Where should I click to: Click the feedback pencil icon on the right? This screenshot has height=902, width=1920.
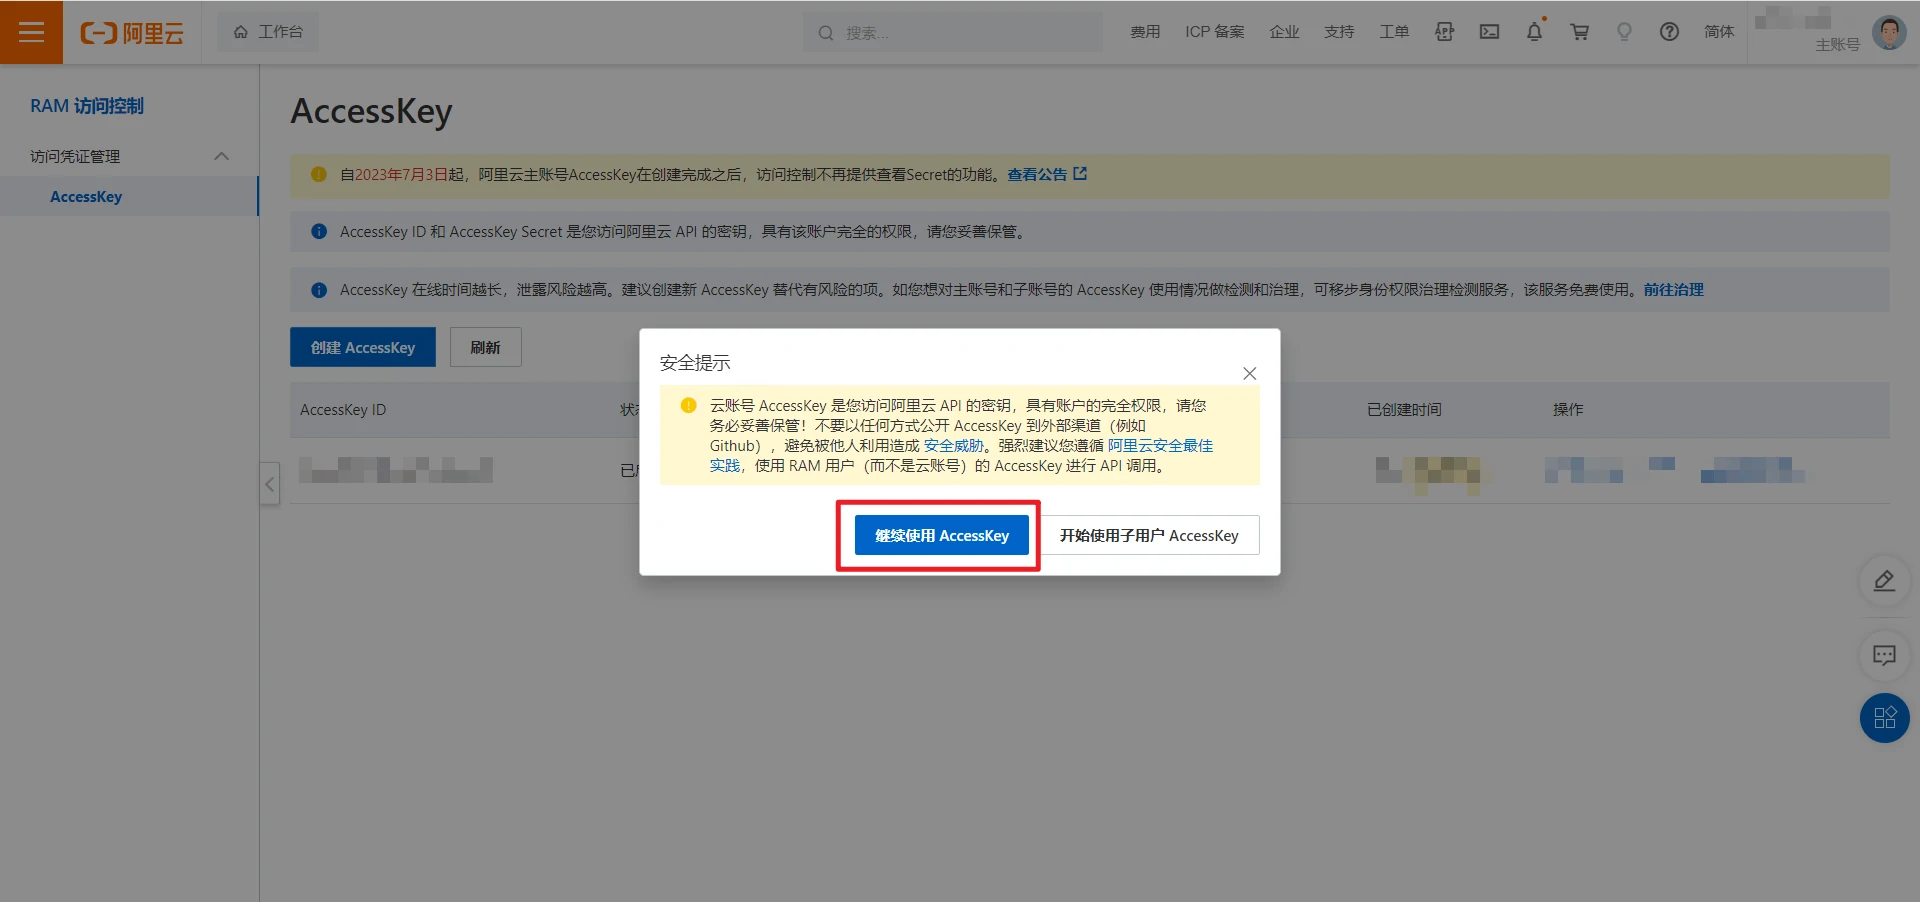[1884, 581]
